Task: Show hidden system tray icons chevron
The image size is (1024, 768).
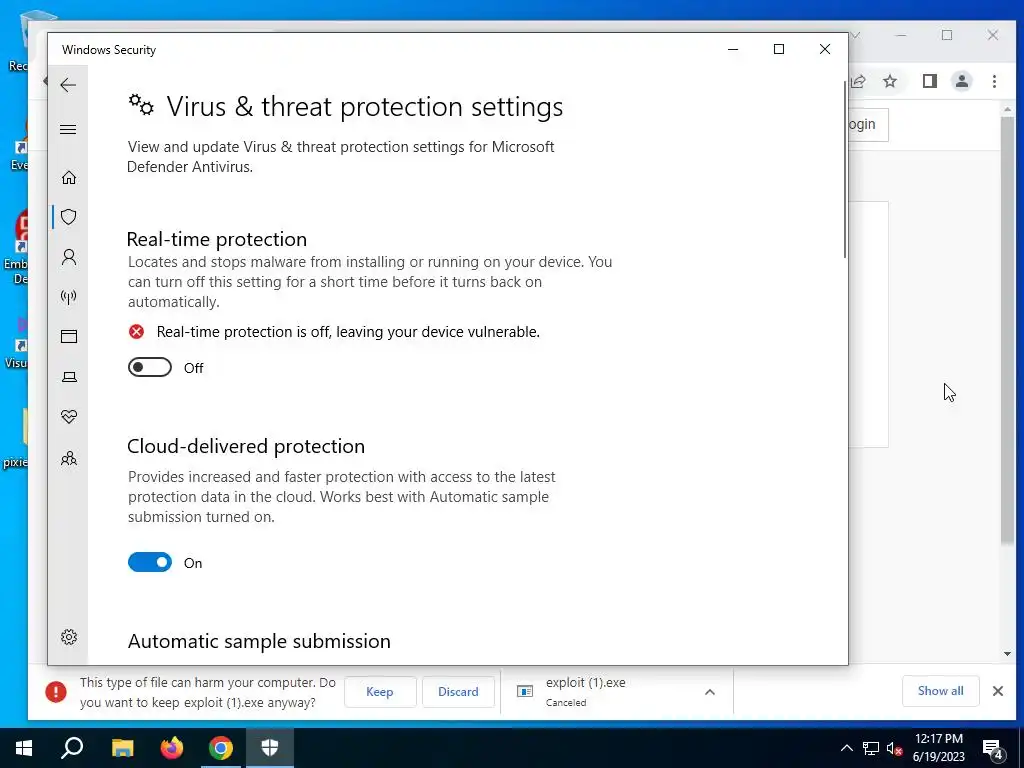Action: [846, 748]
